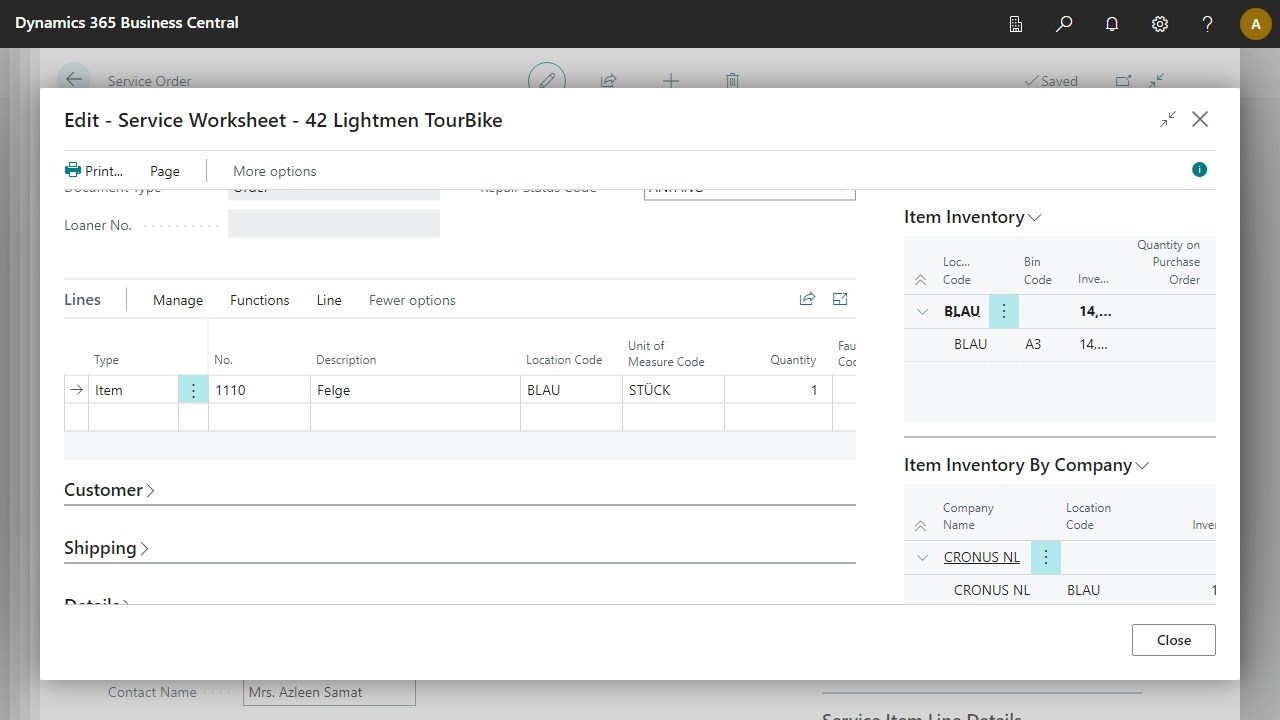This screenshot has width=1280, height=720.
Task: Click the help question mark icon
Action: point(1208,23)
